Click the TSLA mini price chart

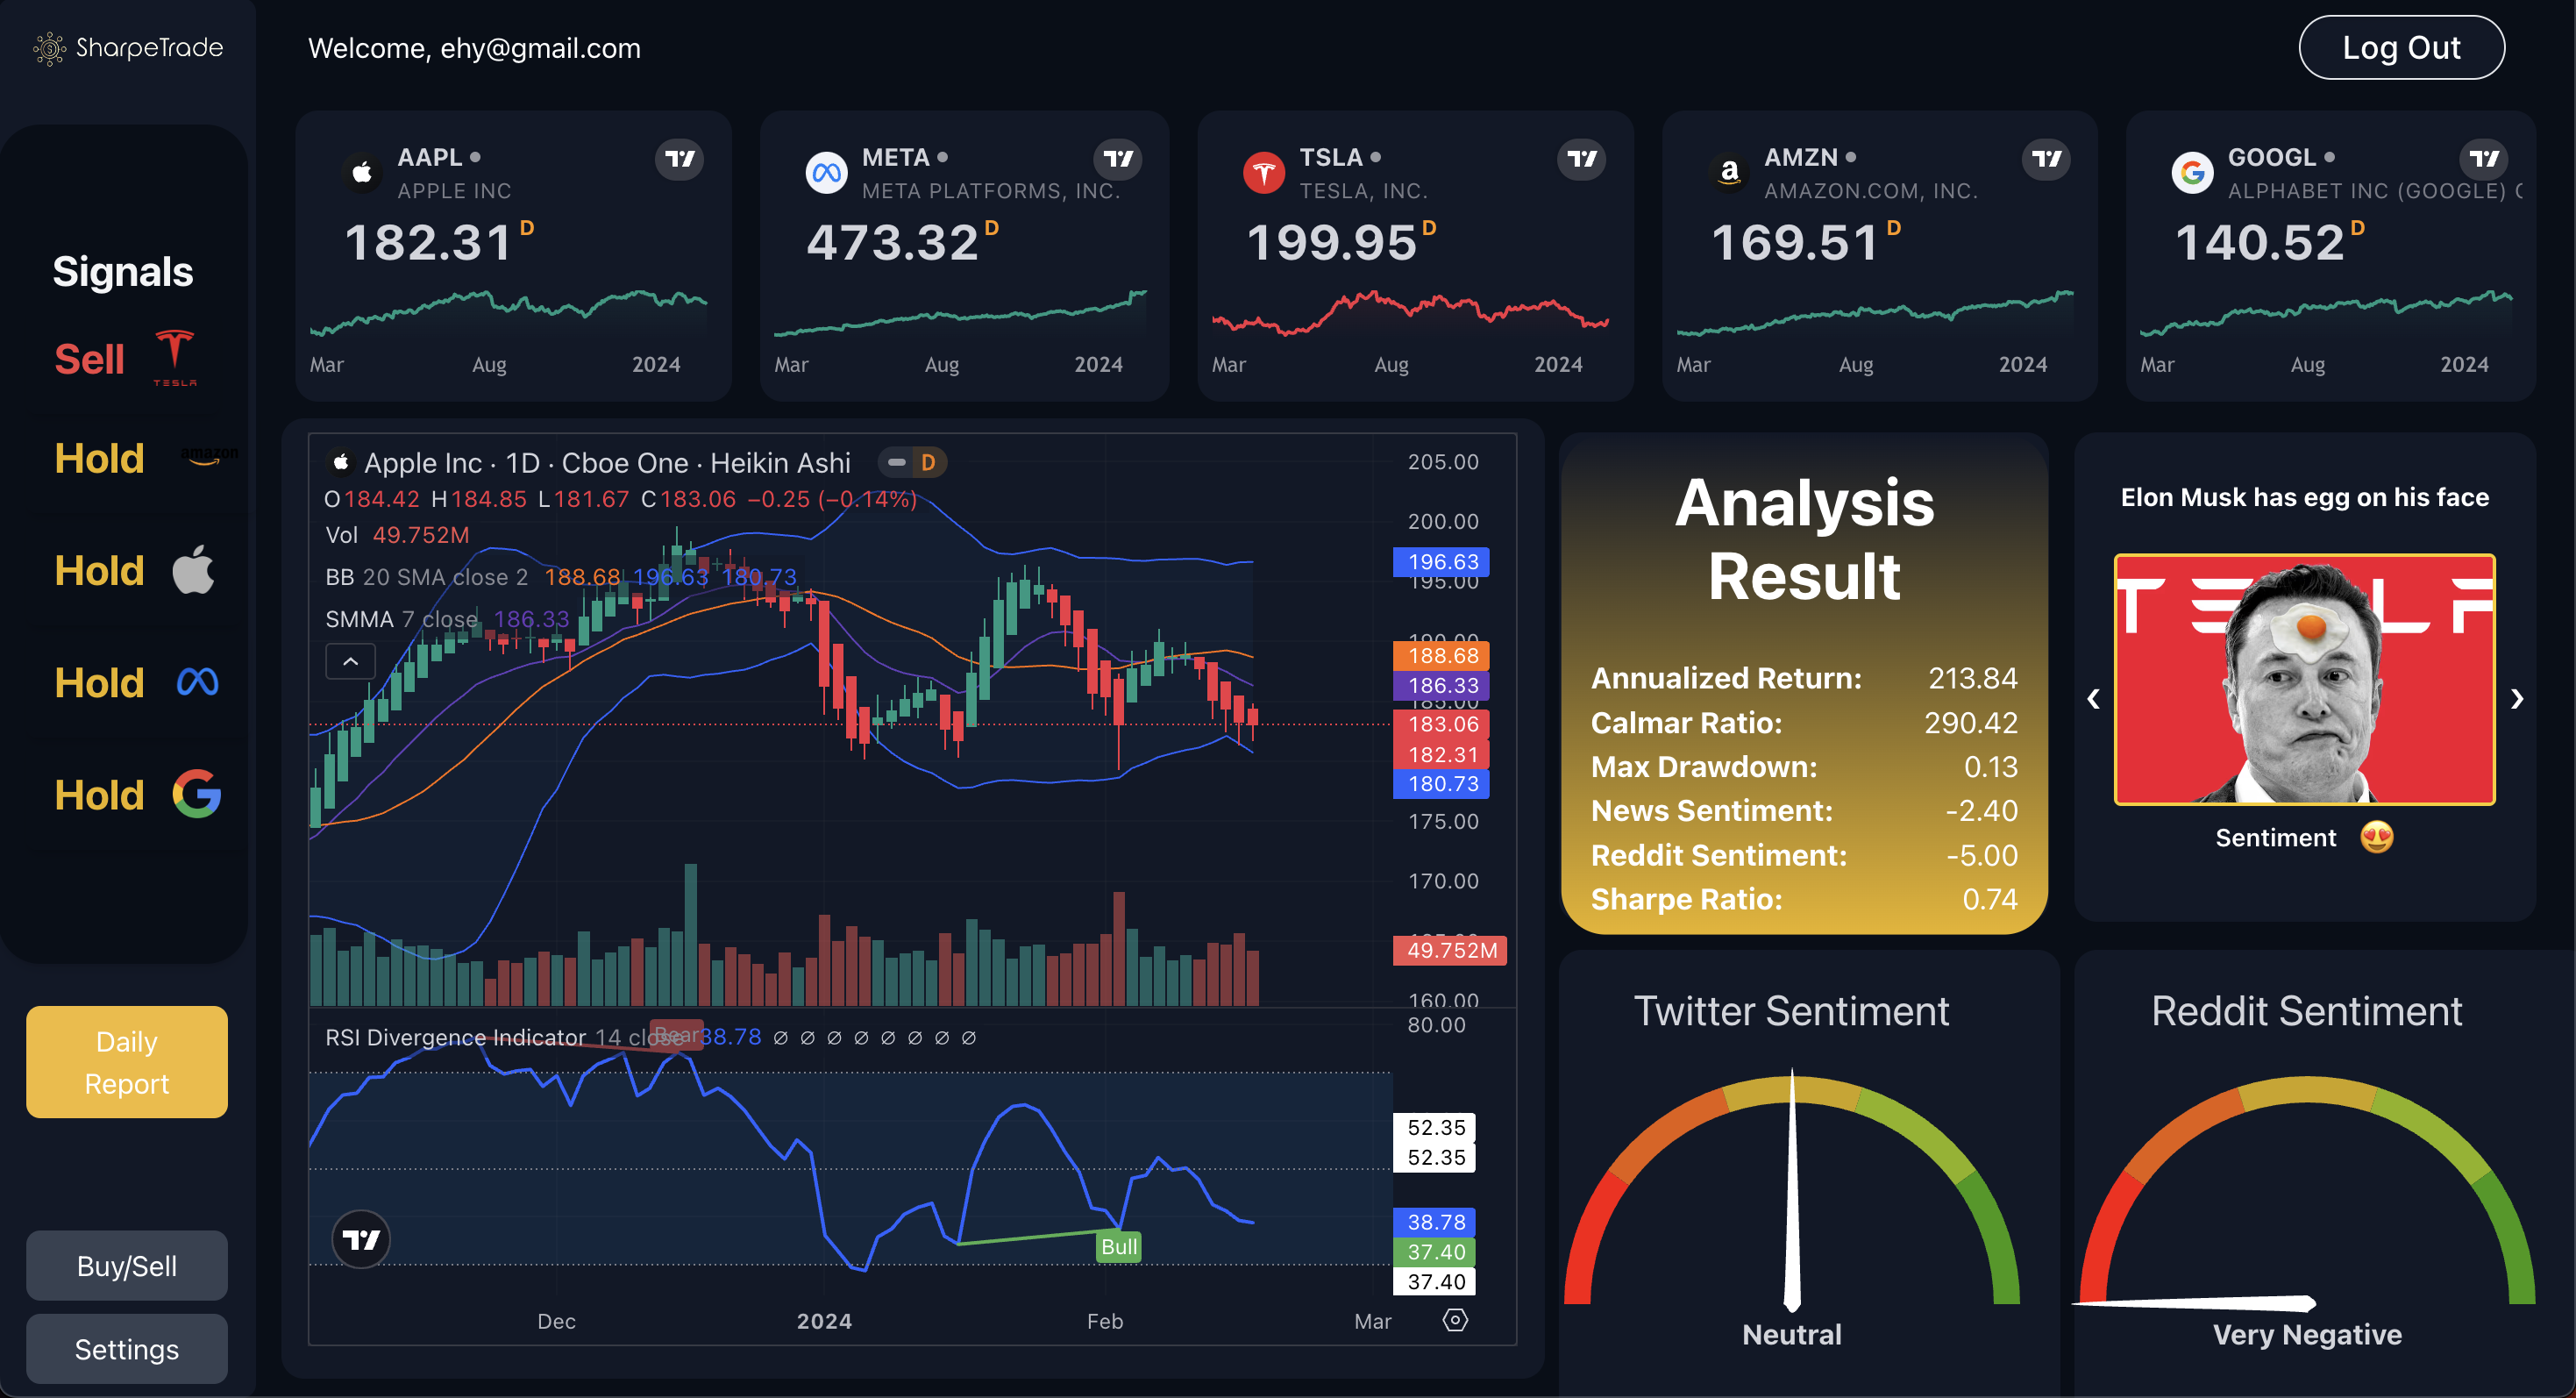coord(1410,312)
